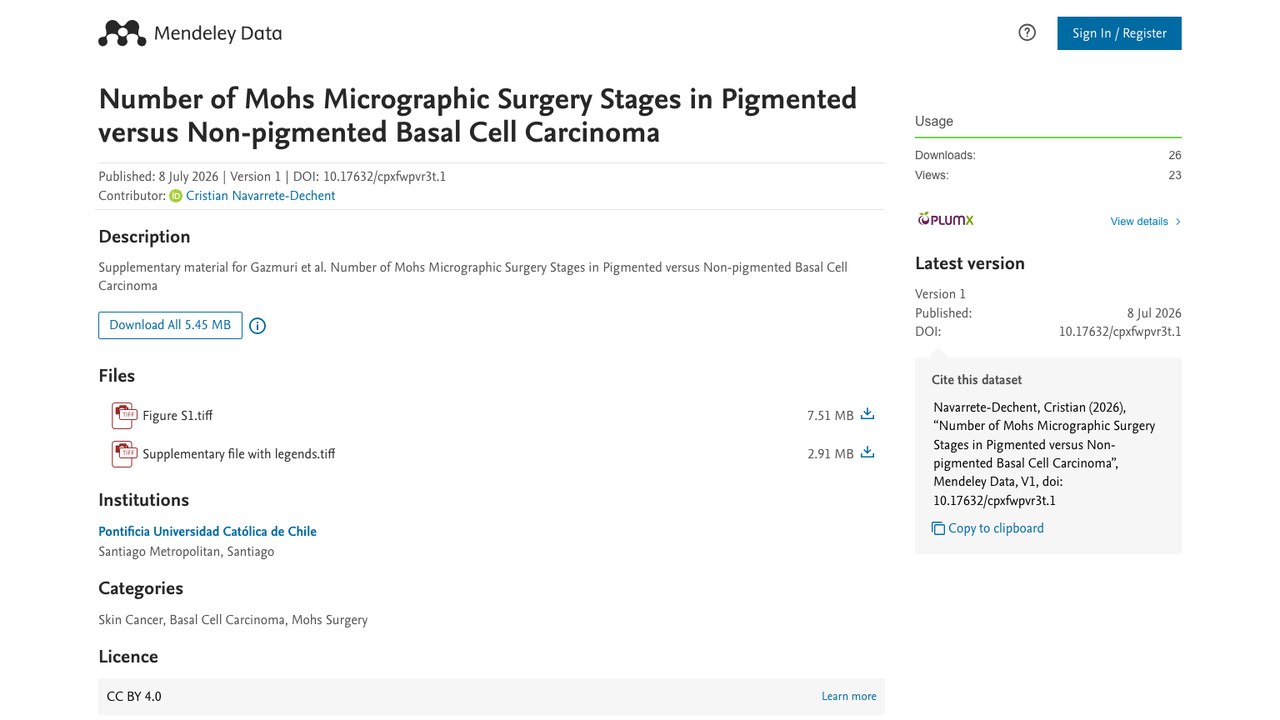Open Pontificia Universidad Católica de Chile link
This screenshot has height=720, width=1280.
click(207, 532)
